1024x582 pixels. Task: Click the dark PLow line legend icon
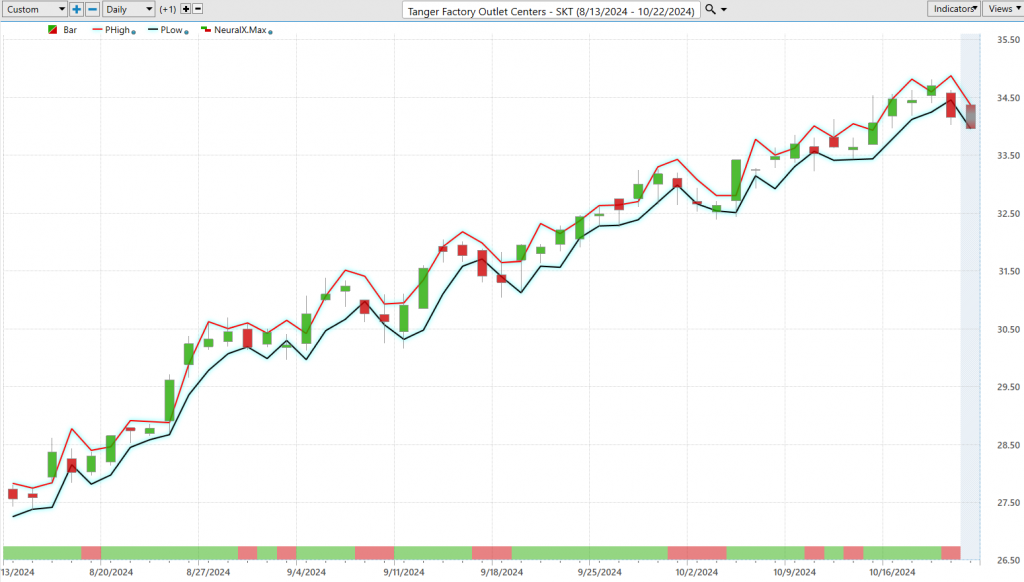point(153,30)
